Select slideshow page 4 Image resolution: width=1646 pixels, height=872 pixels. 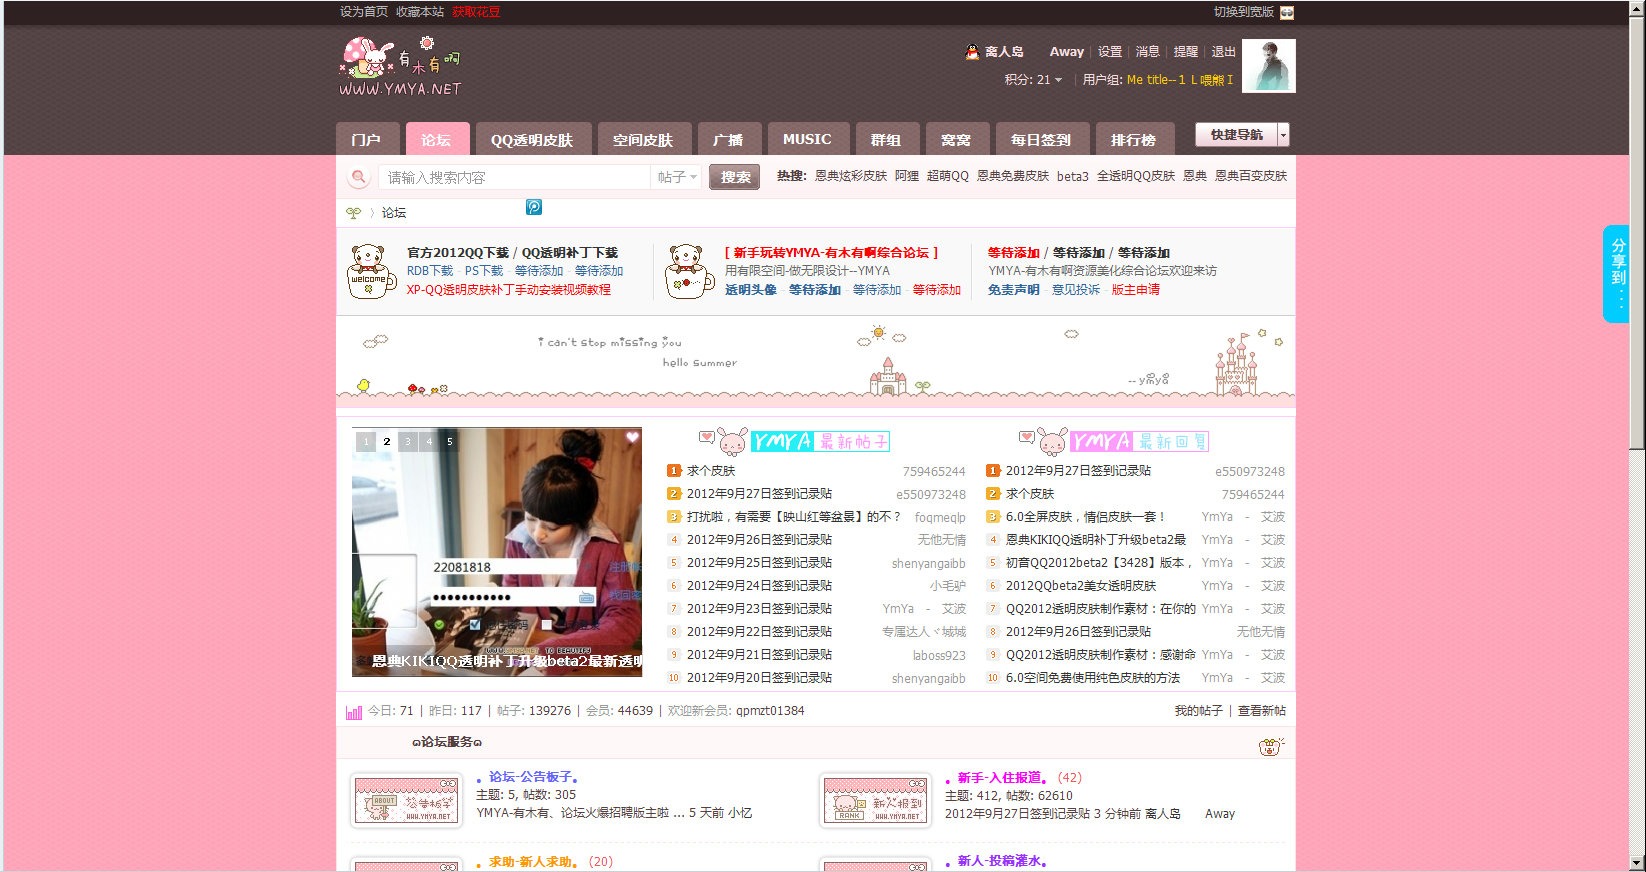[x=429, y=441]
